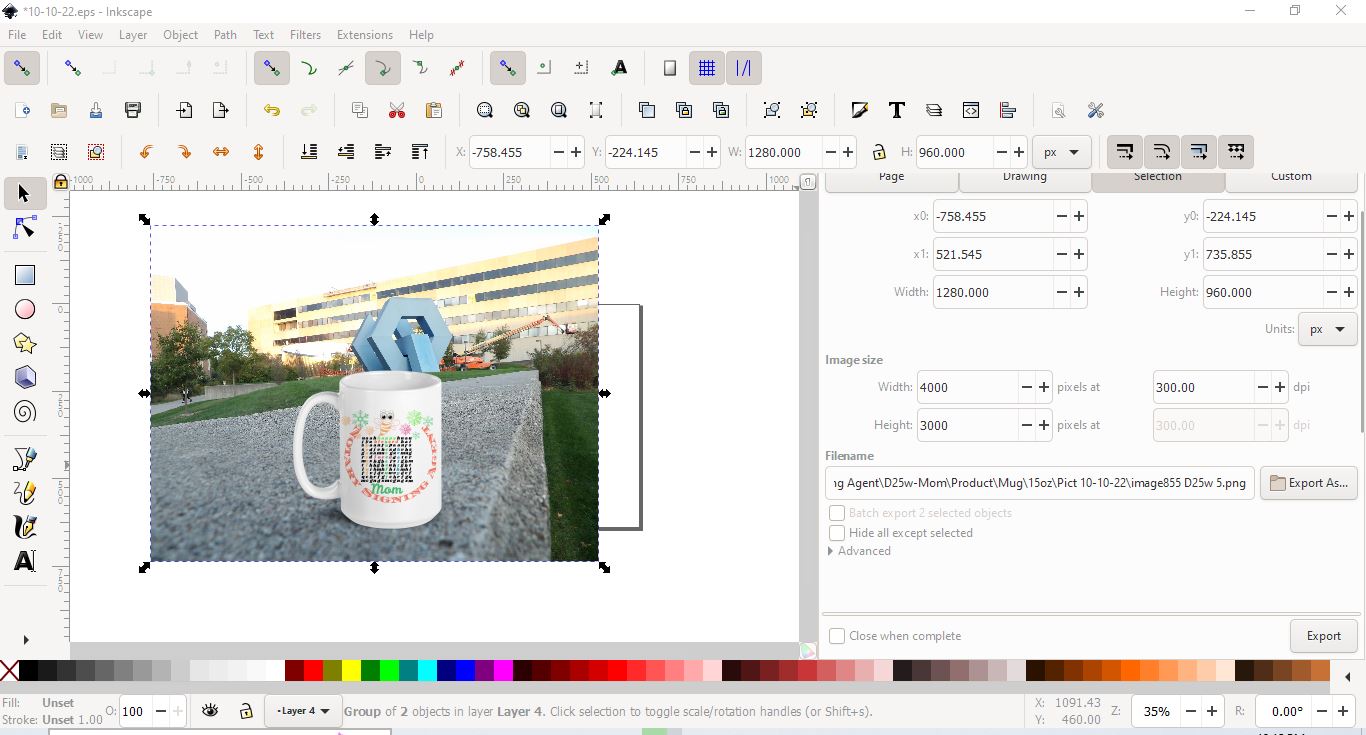Viewport: 1366px width, 735px height.
Task: Expand hidden toolbox tools arrow
Action: point(25,640)
